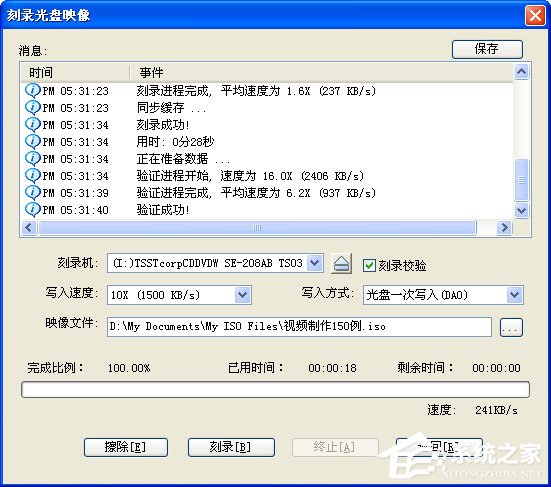Click the browse button for image file
Viewport: 551px width, 487px height.
511,327
